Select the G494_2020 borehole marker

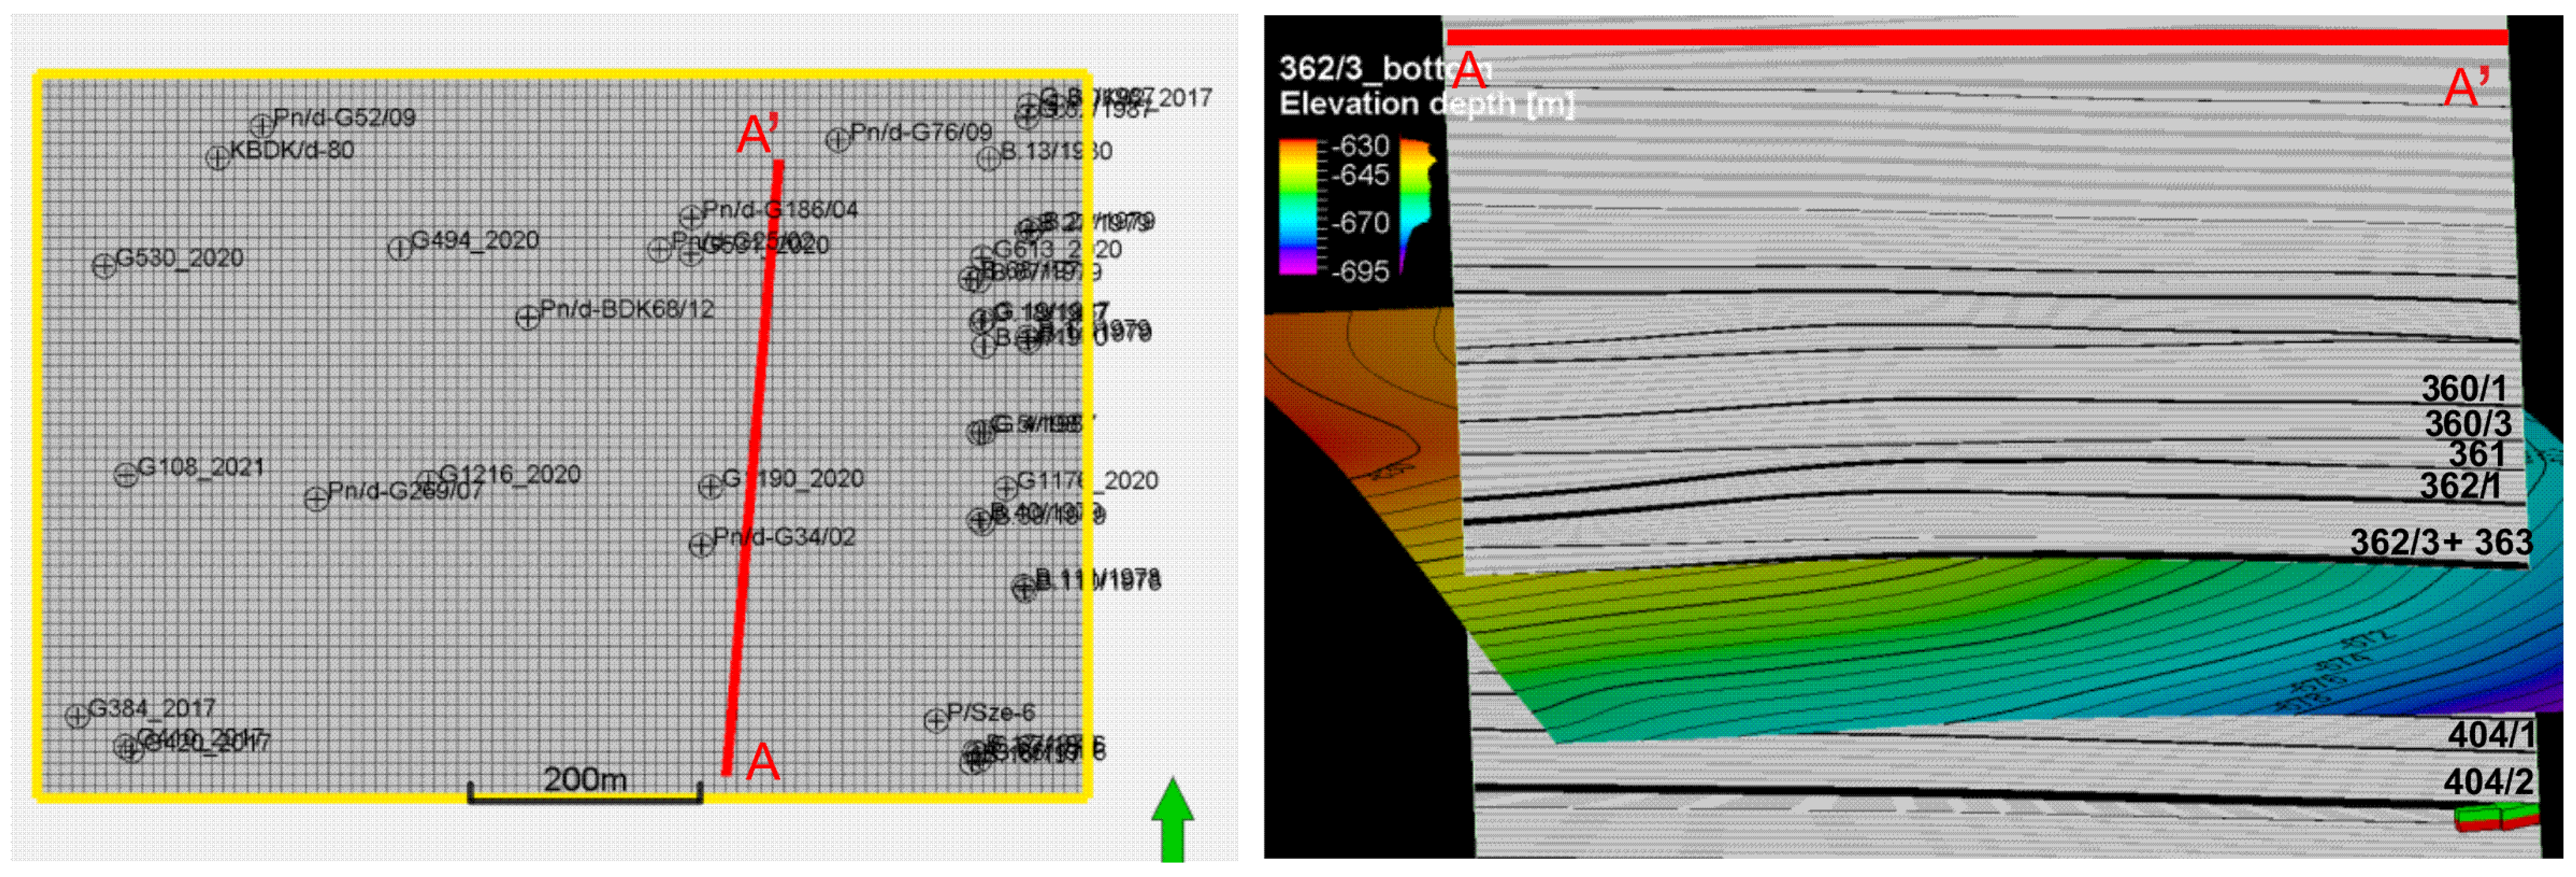coord(399,248)
